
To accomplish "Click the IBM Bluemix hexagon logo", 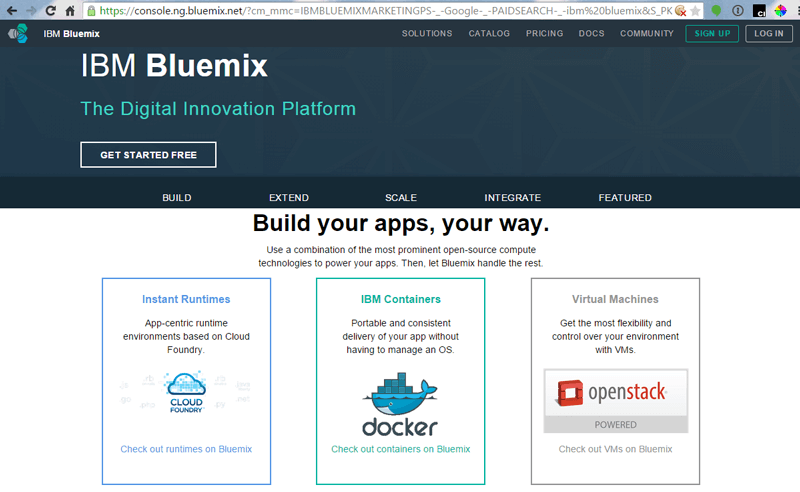I will click(x=18, y=34).
